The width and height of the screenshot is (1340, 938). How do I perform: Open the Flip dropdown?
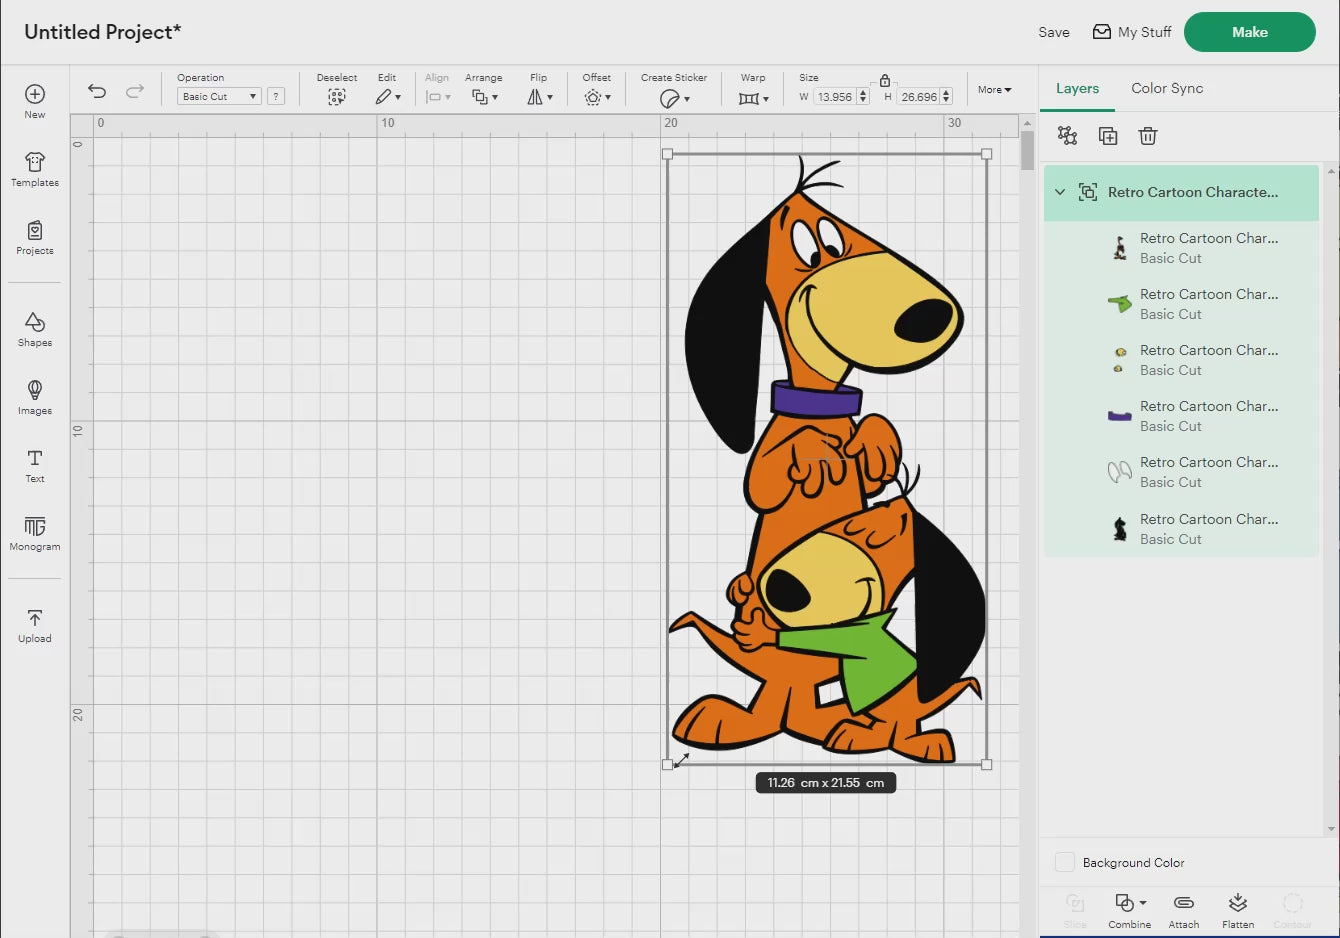point(540,97)
